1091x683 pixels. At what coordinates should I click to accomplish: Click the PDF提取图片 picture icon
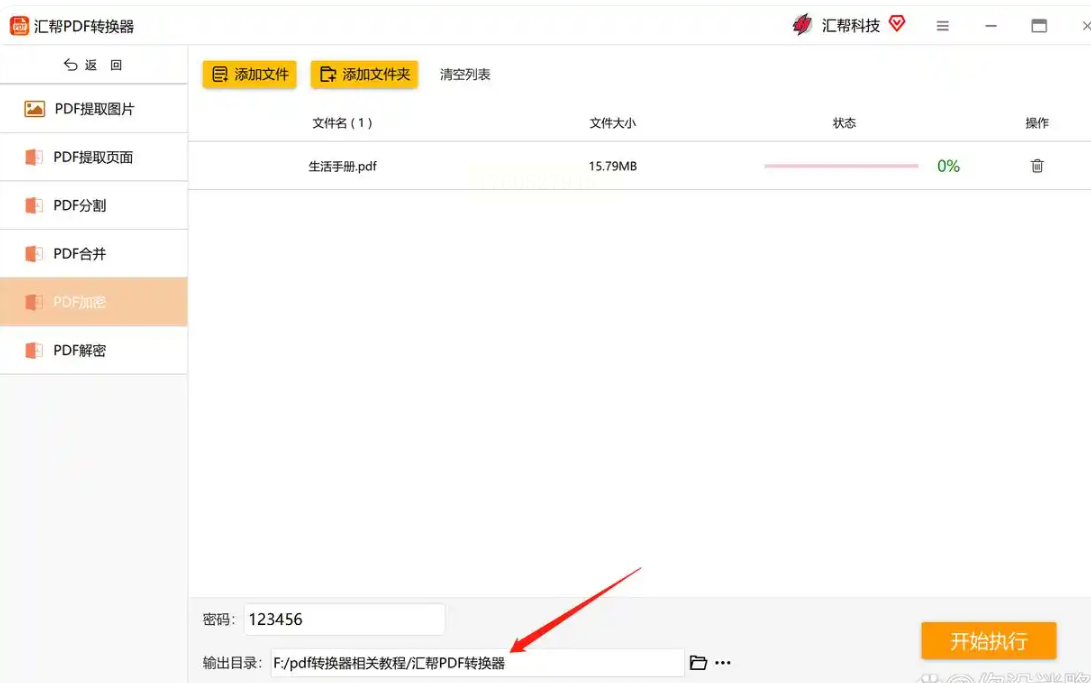coord(34,109)
